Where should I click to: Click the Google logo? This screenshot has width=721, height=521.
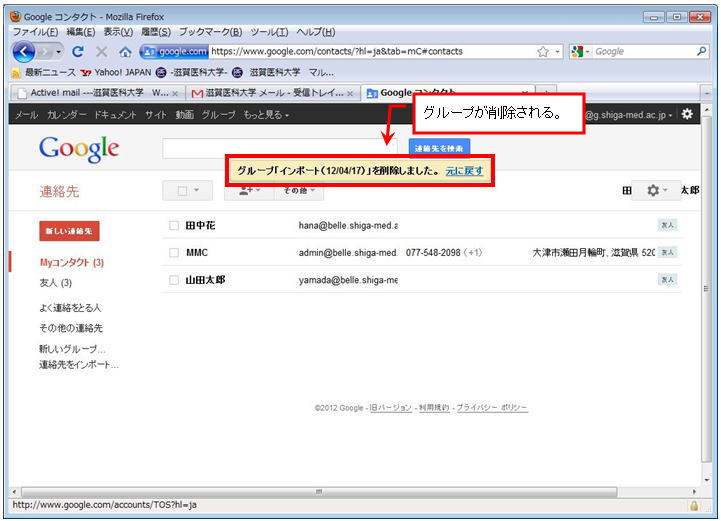coord(79,149)
